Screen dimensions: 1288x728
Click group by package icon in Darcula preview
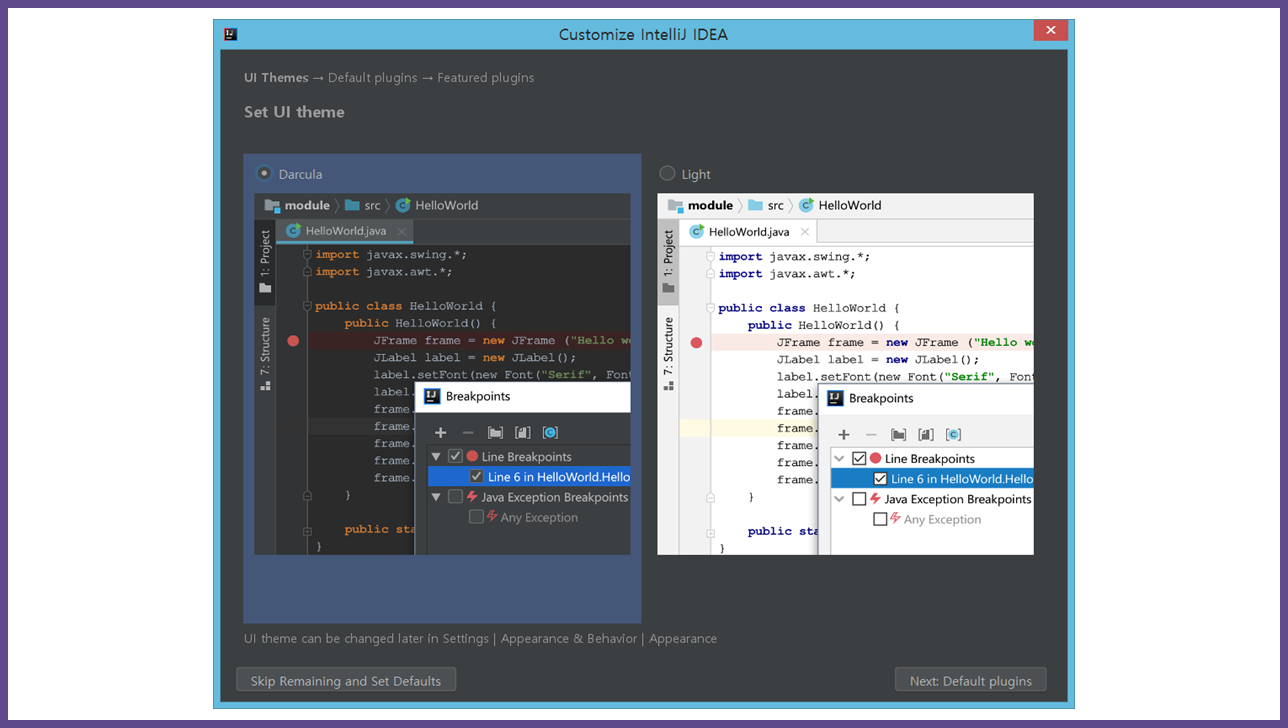coord(495,432)
